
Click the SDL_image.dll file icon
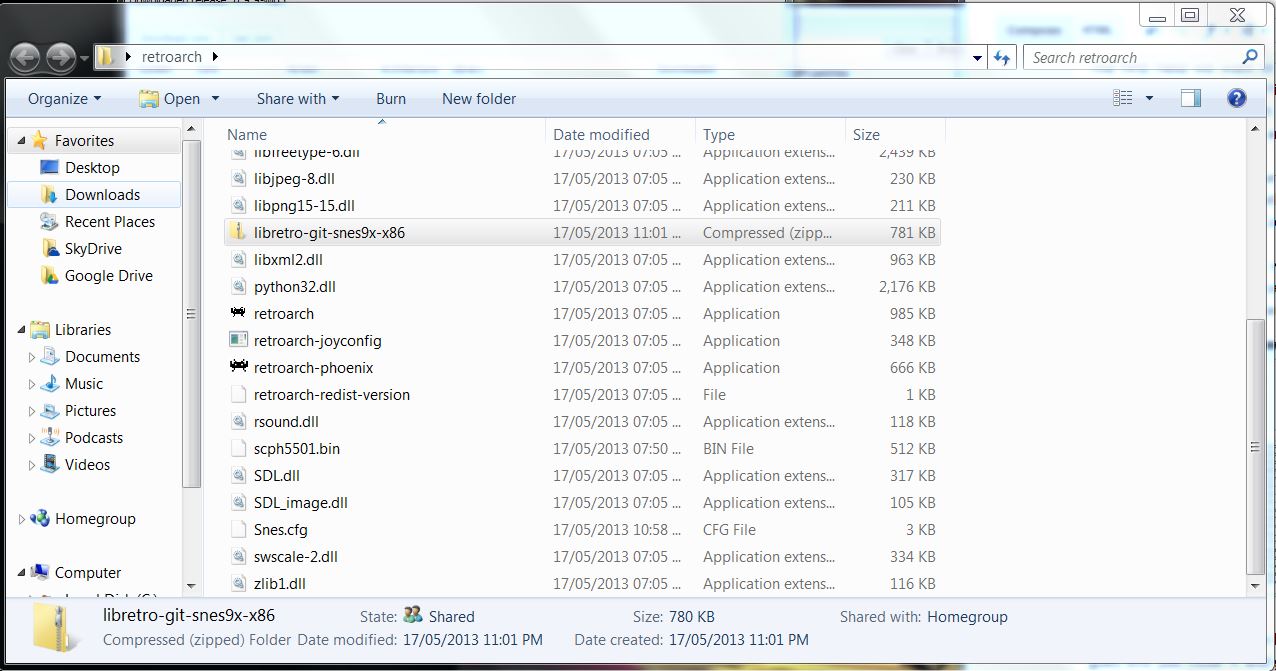coord(238,502)
